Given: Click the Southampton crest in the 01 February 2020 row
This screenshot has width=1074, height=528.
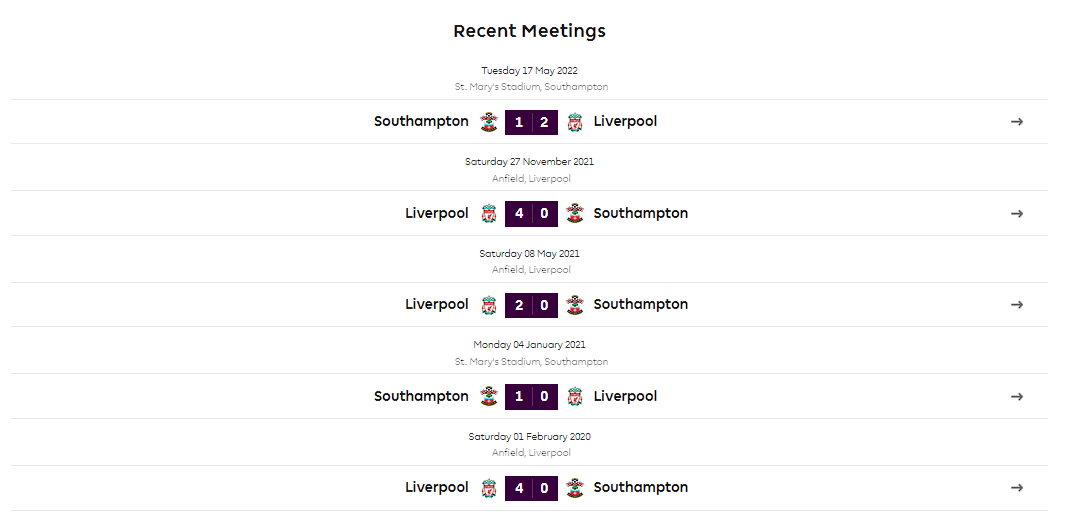Looking at the screenshot, I should click(x=575, y=488).
